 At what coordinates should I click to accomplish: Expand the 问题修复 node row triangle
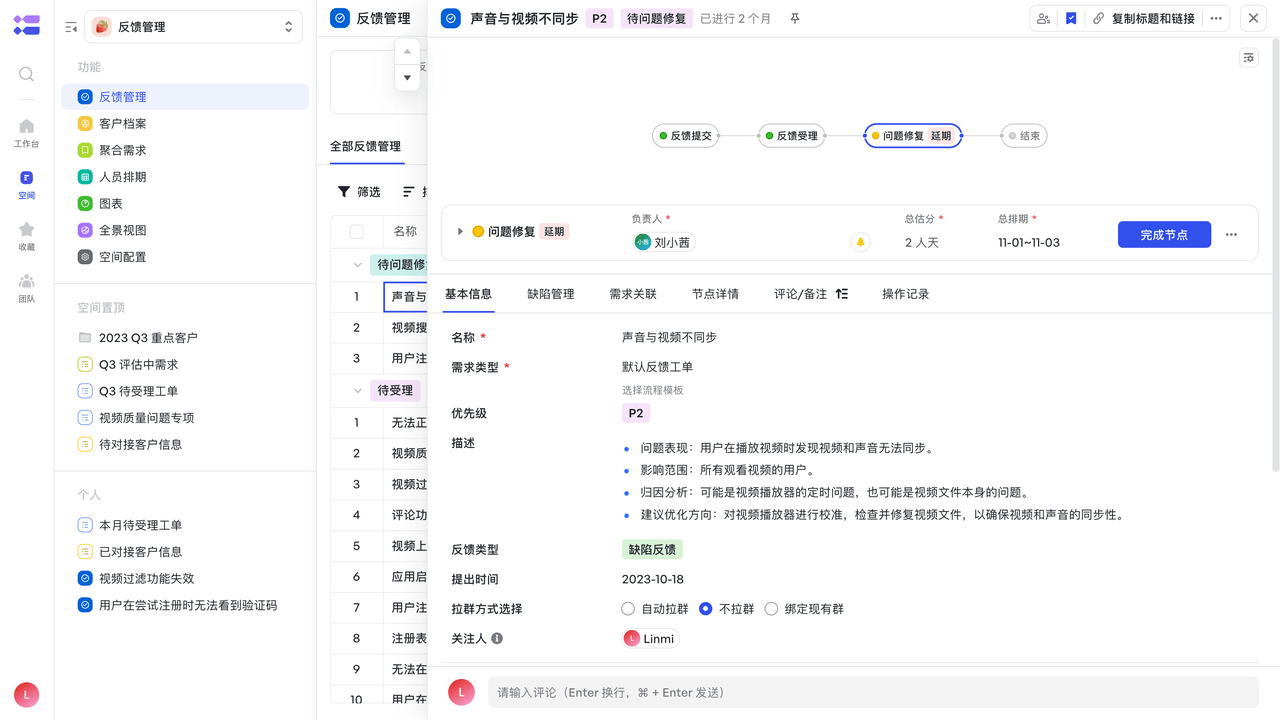pyautogui.click(x=460, y=232)
